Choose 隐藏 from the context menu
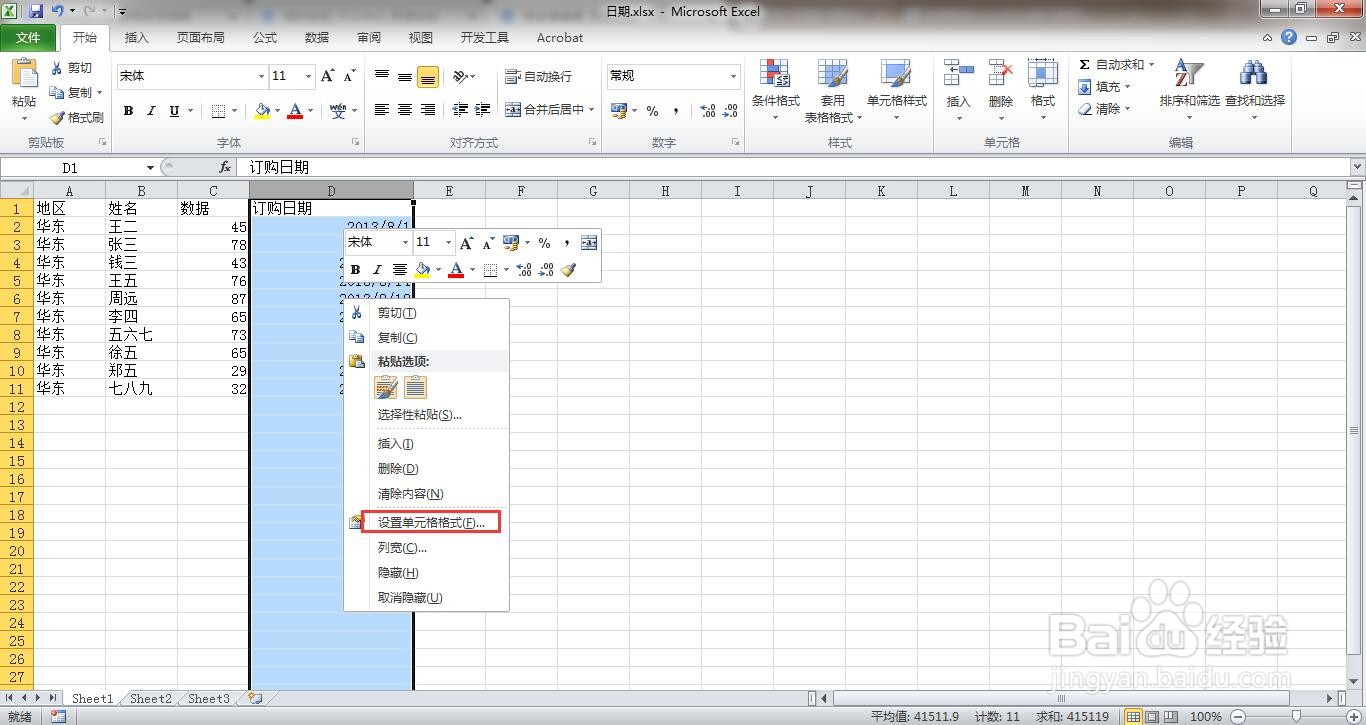The image size is (1366, 725). coord(426,573)
